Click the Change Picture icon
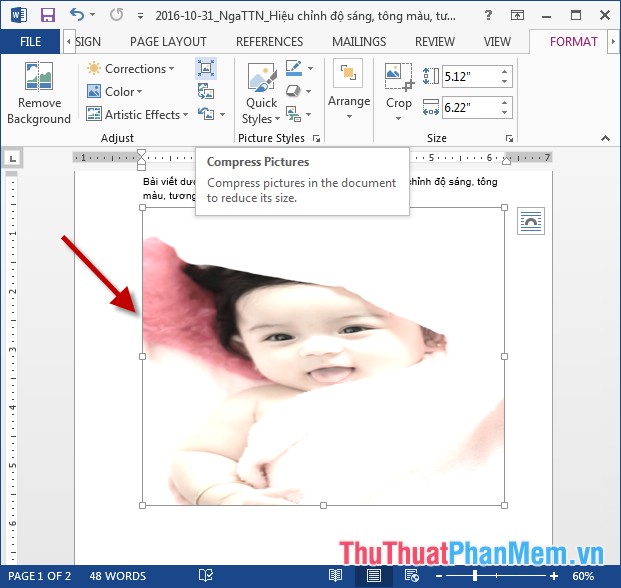Viewport: 621px width, 588px height. (206, 91)
